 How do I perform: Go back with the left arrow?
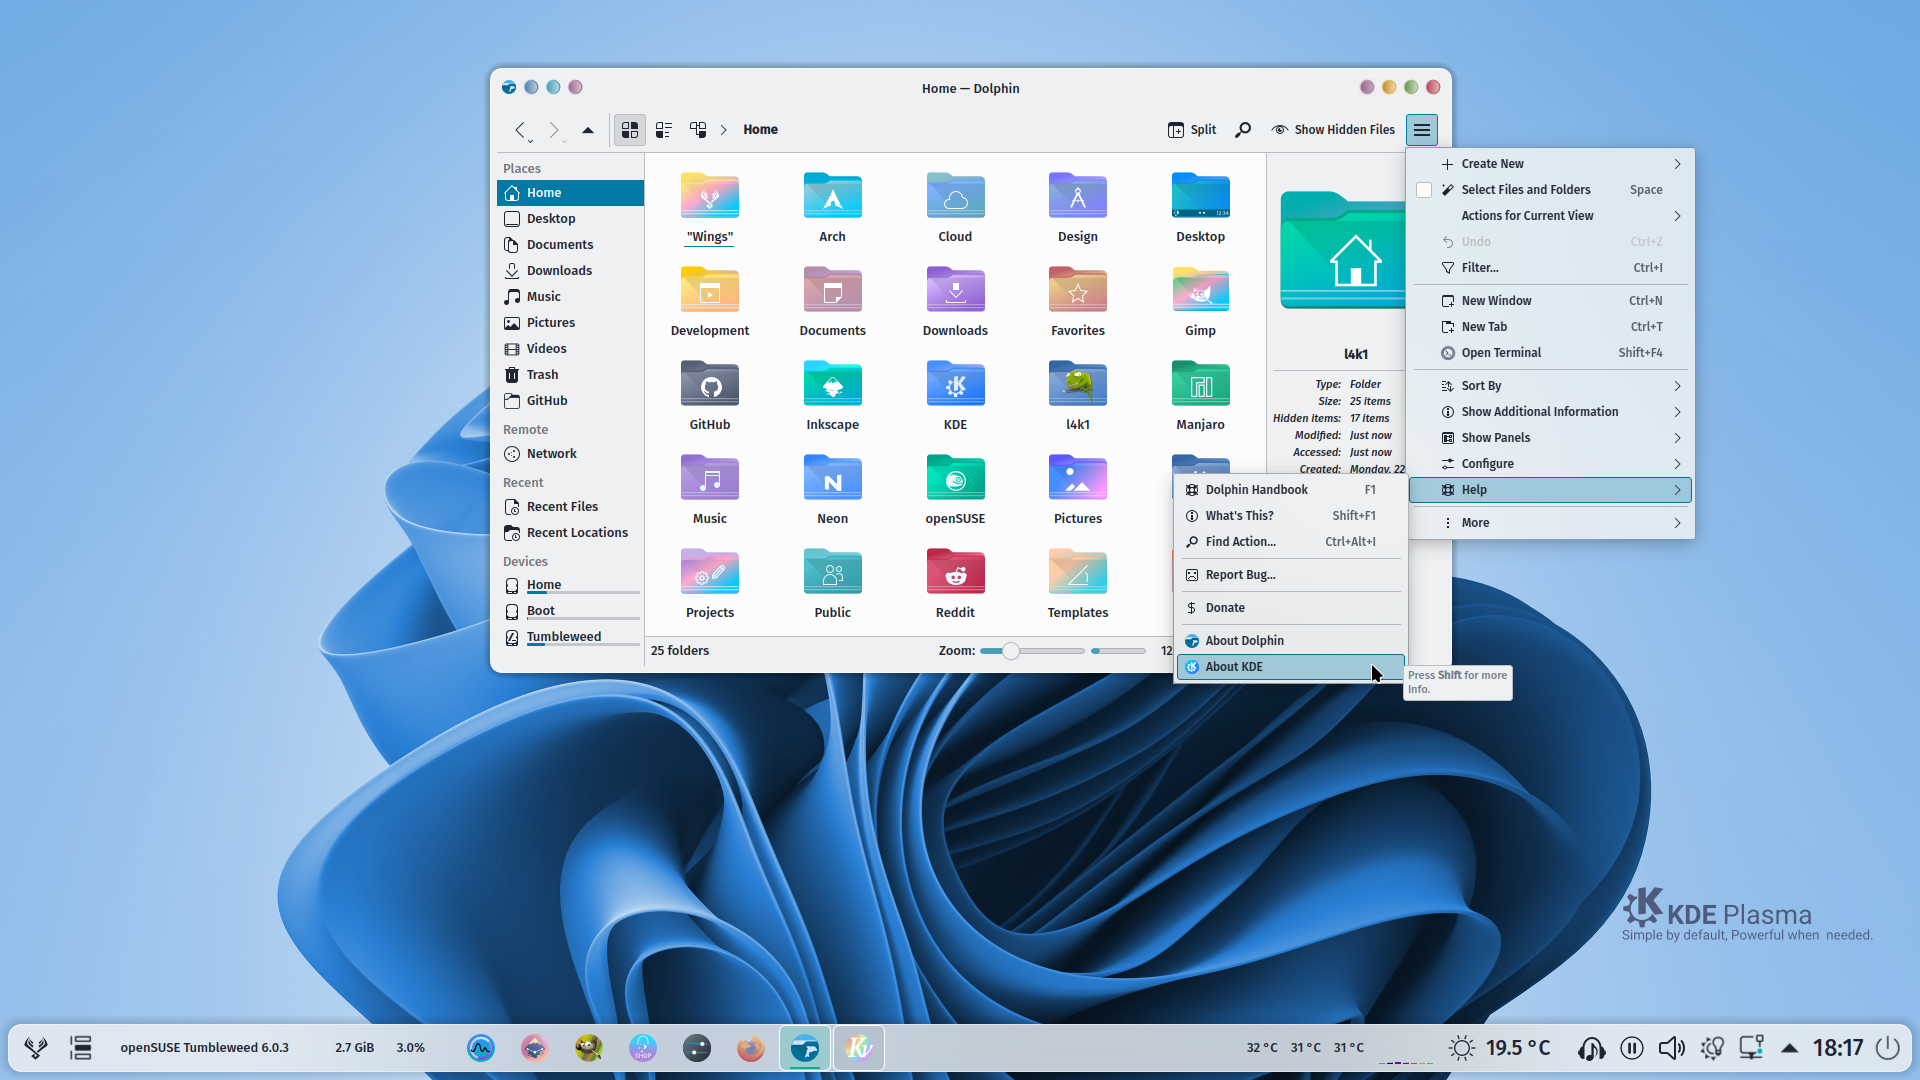(x=520, y=130)
